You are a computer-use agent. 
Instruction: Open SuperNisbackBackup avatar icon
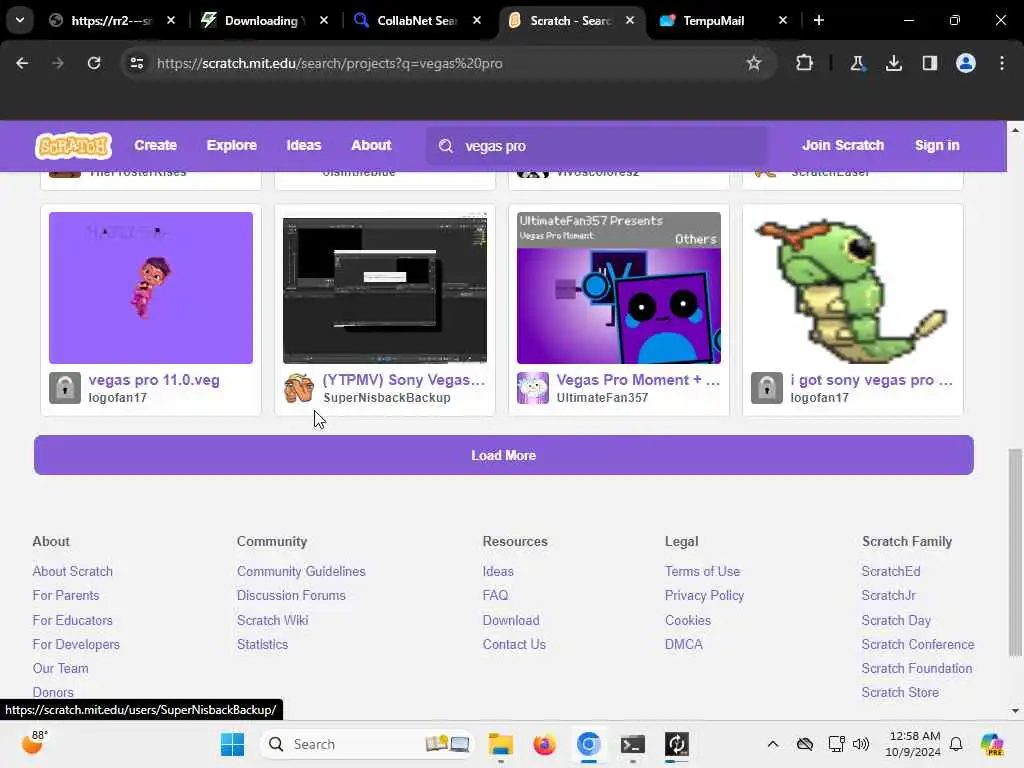coord(299,388)
